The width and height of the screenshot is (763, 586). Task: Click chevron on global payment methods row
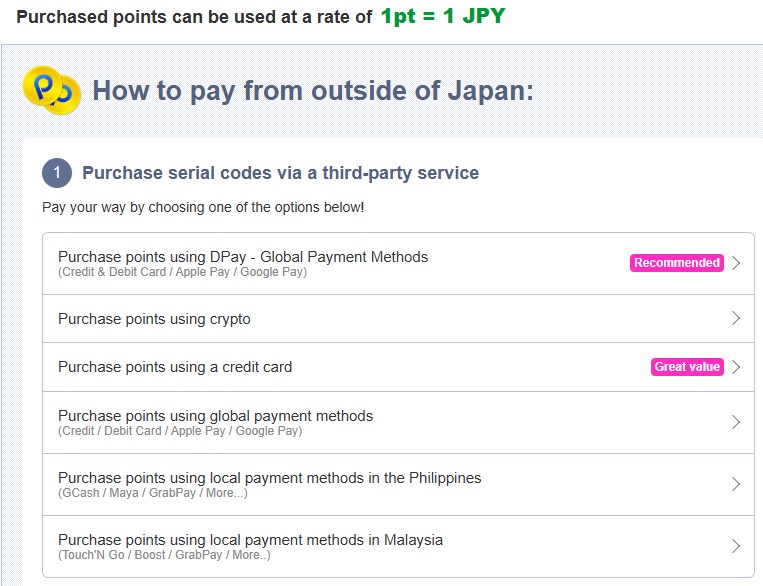click(736, 422)
